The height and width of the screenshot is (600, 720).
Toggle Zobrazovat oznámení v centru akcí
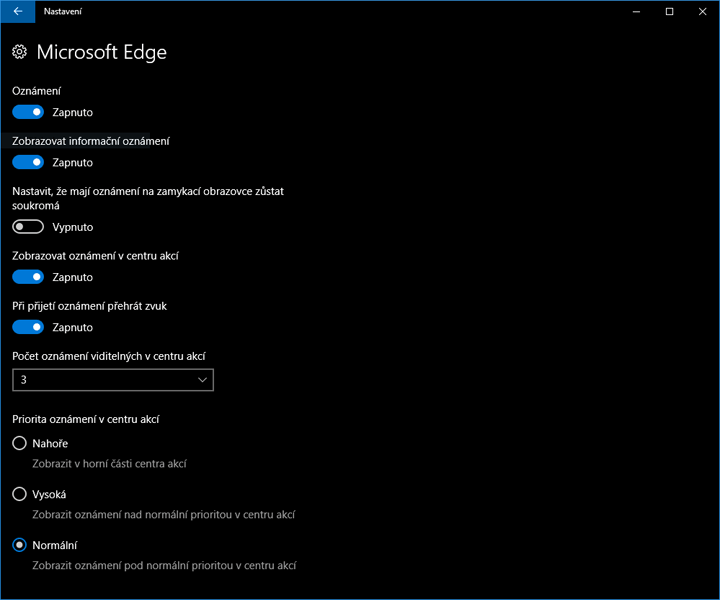coord(28,277)
